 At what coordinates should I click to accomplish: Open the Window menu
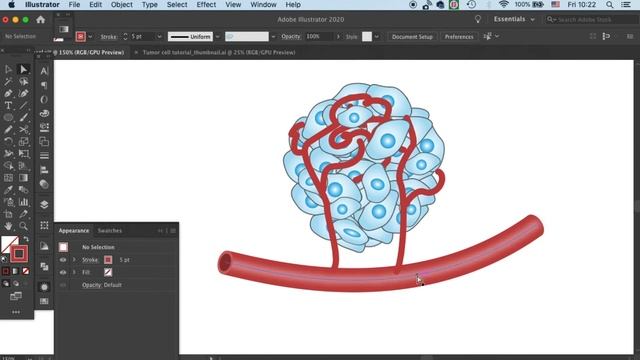click(x=263, y=5)
